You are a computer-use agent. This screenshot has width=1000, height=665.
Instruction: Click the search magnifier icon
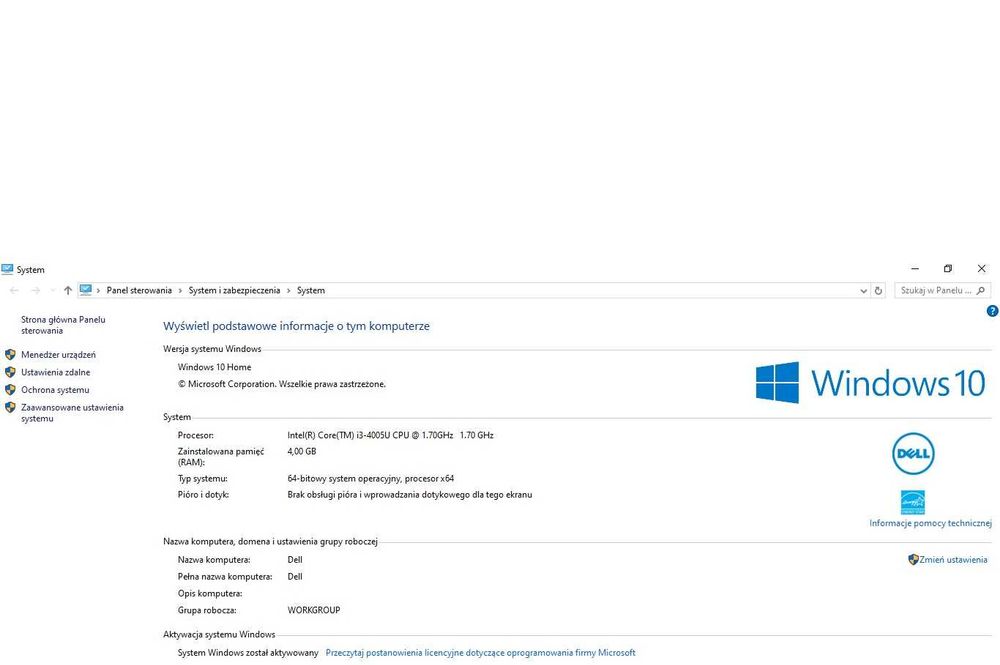click(981, 291)
